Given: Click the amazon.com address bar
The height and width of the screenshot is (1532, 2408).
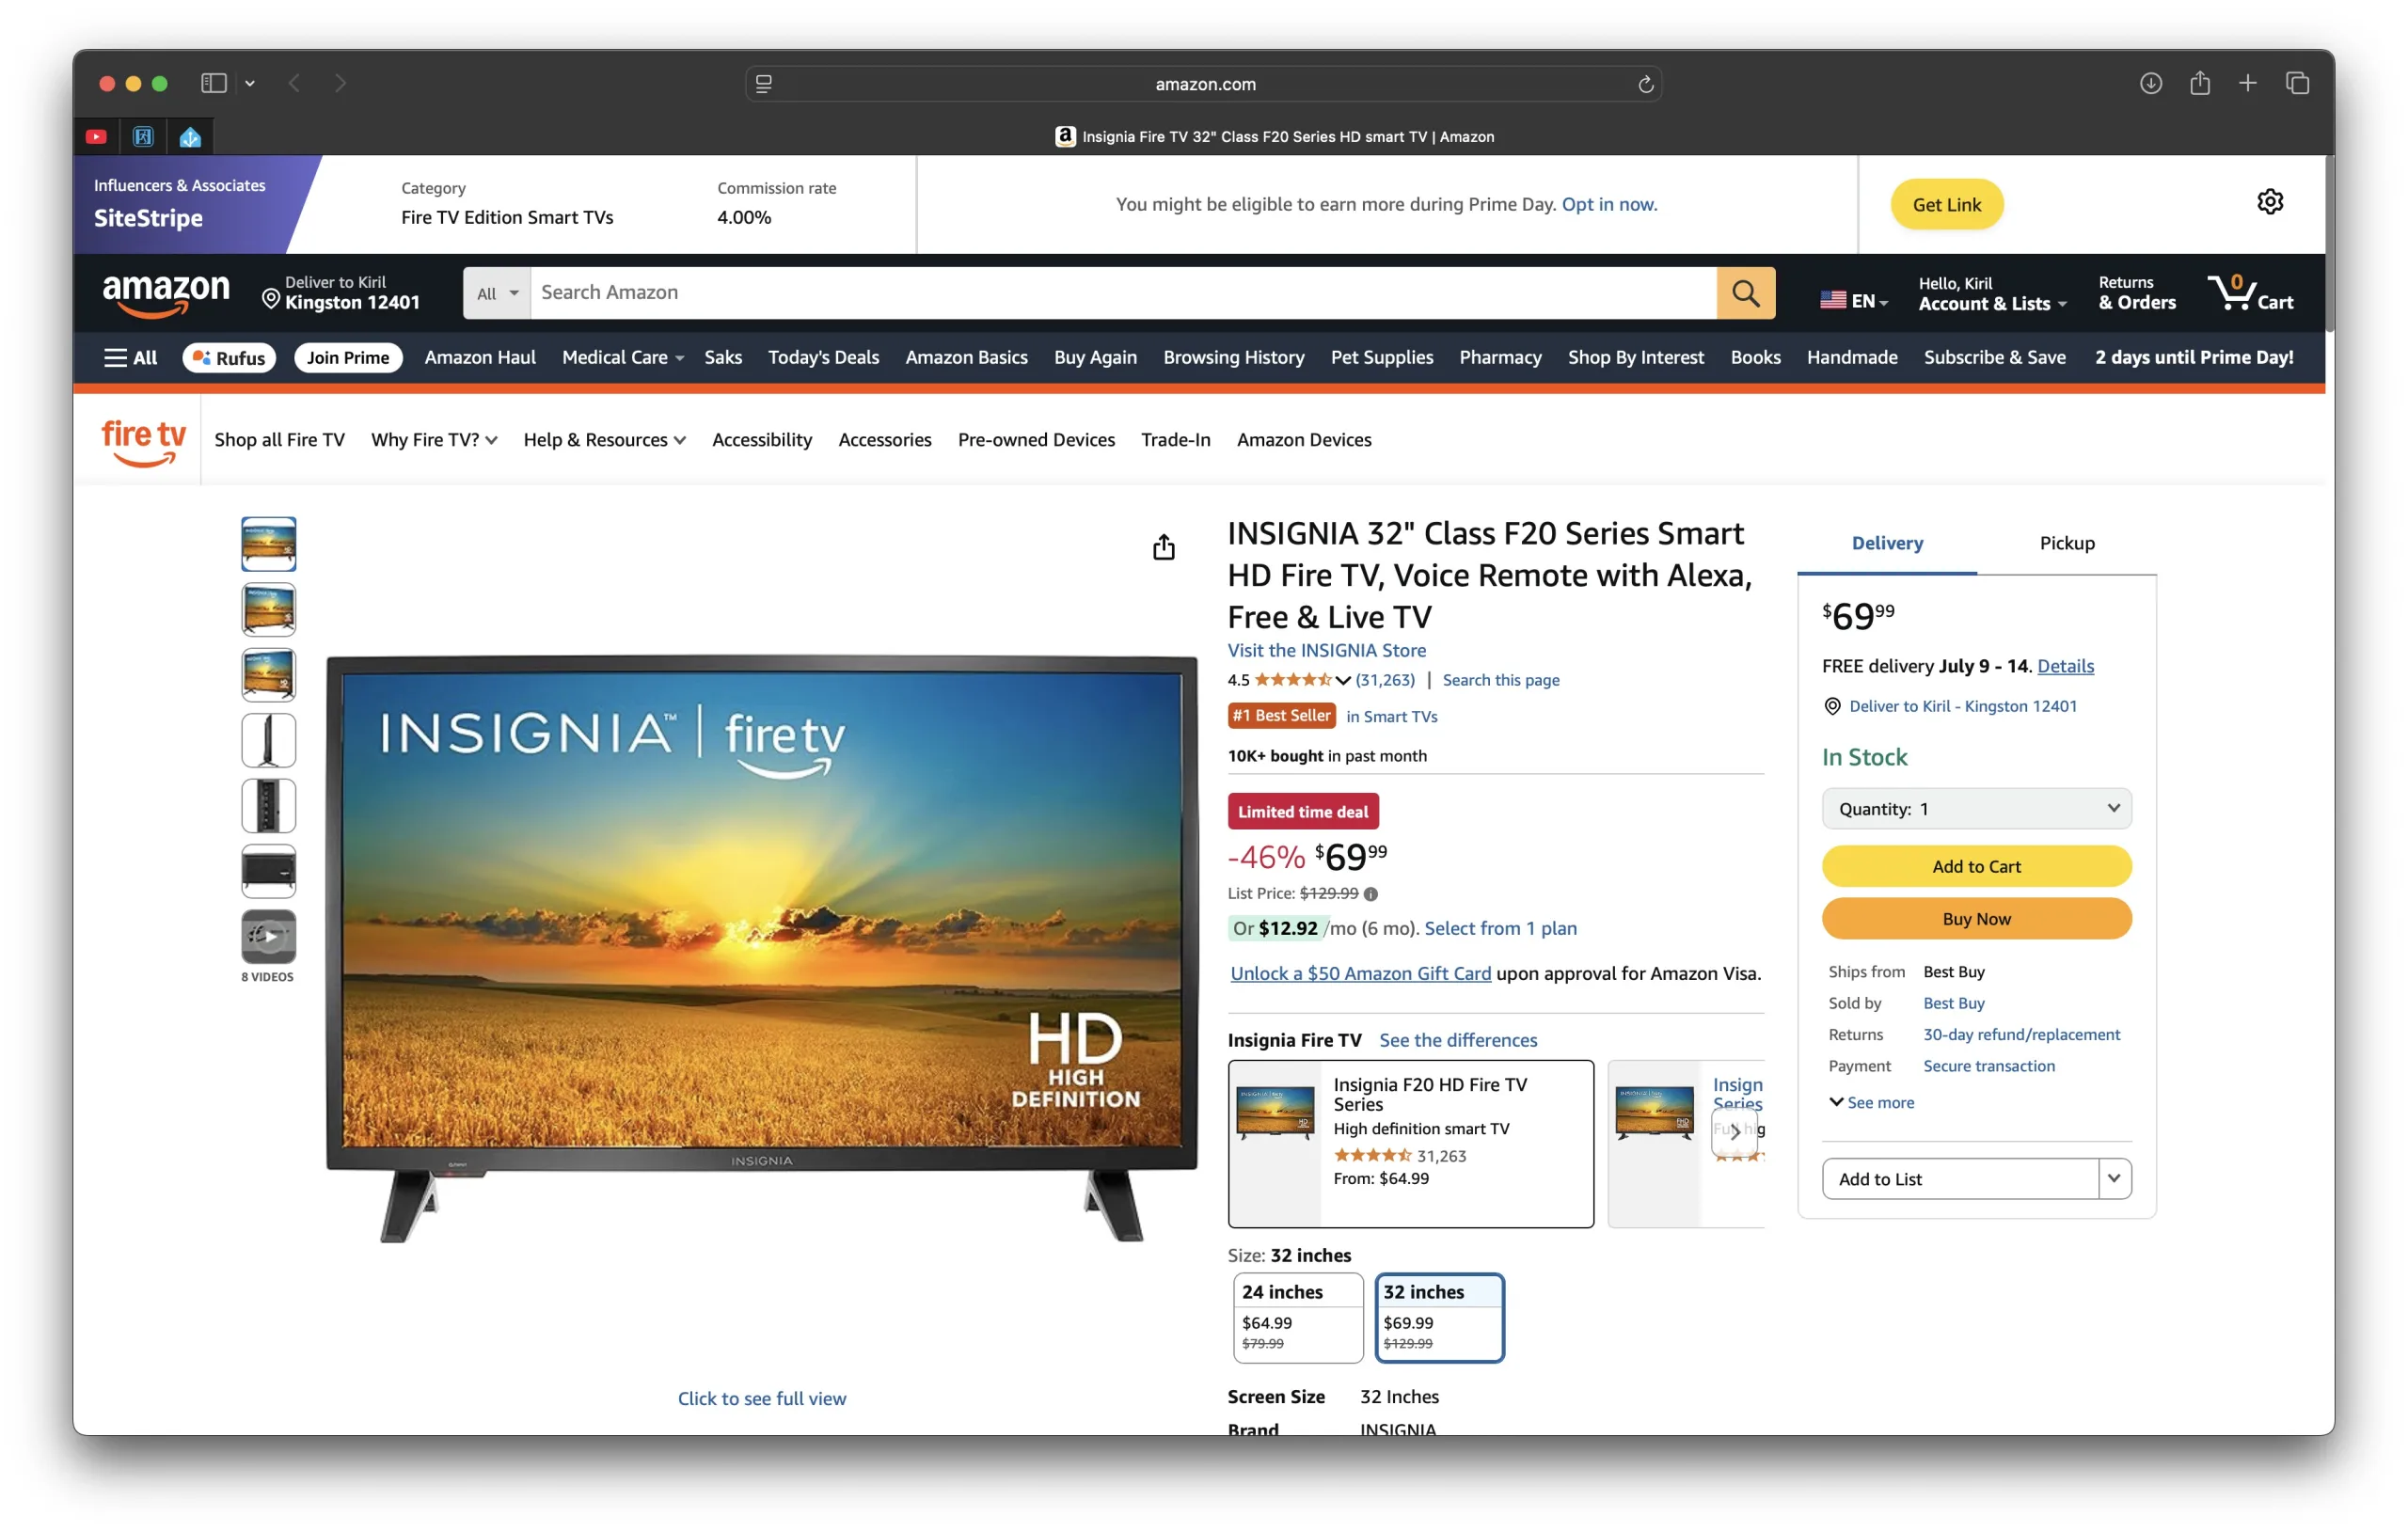Looking at the screenshot, I should coord(1203,84).
